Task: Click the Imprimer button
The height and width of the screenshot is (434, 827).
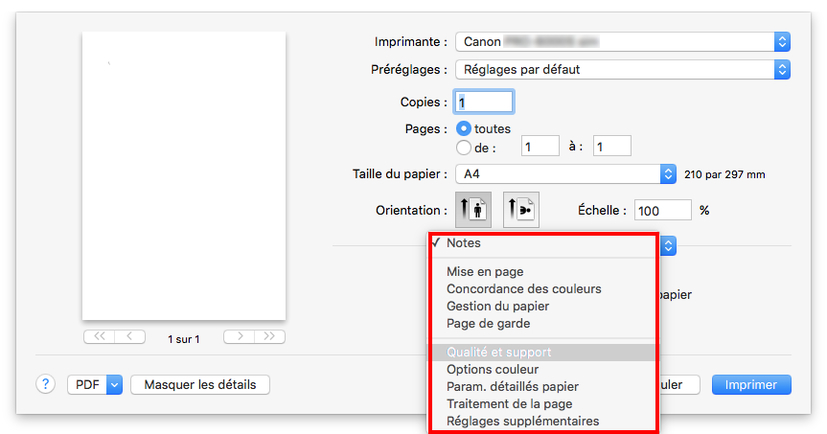Action: [x=751, y=384]
